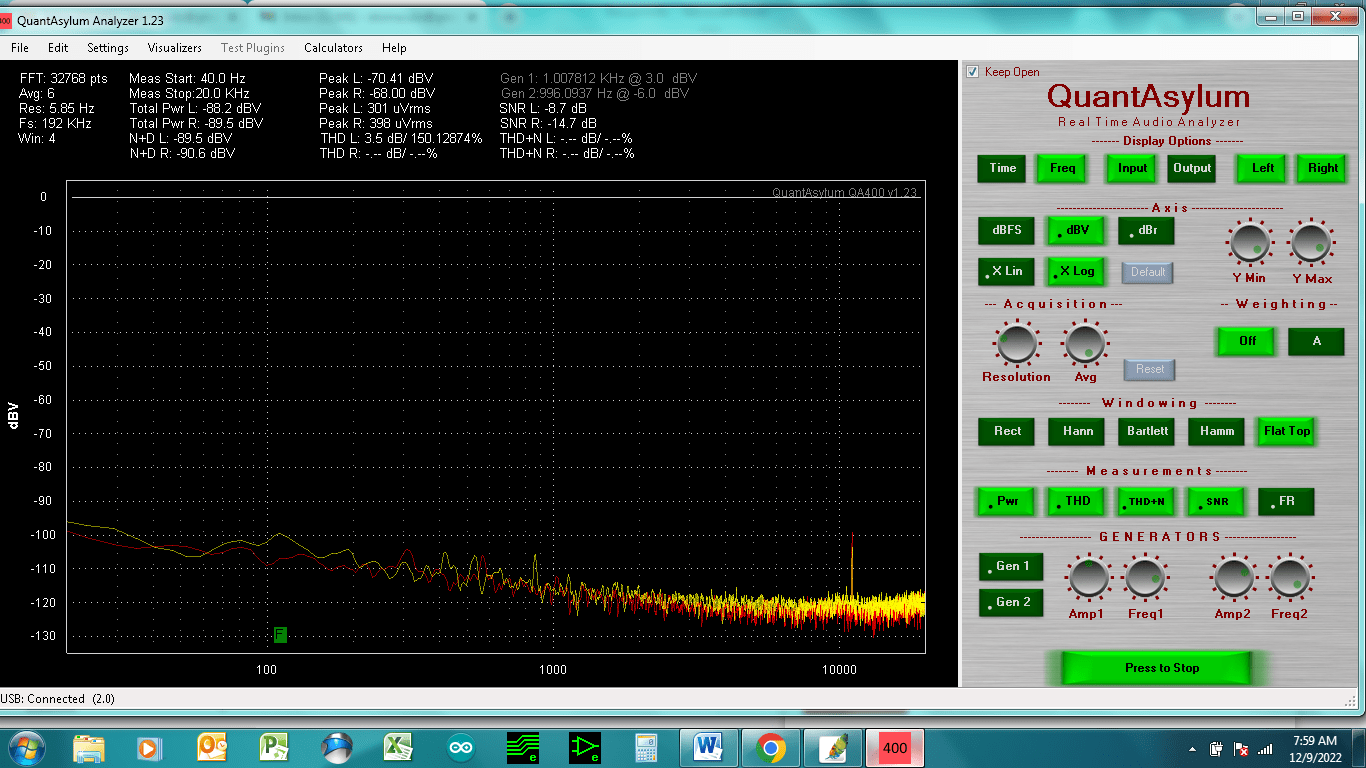Viewport: 1366px width, 768px height.
Task: Select Rect window
Action: point(1007,431)
